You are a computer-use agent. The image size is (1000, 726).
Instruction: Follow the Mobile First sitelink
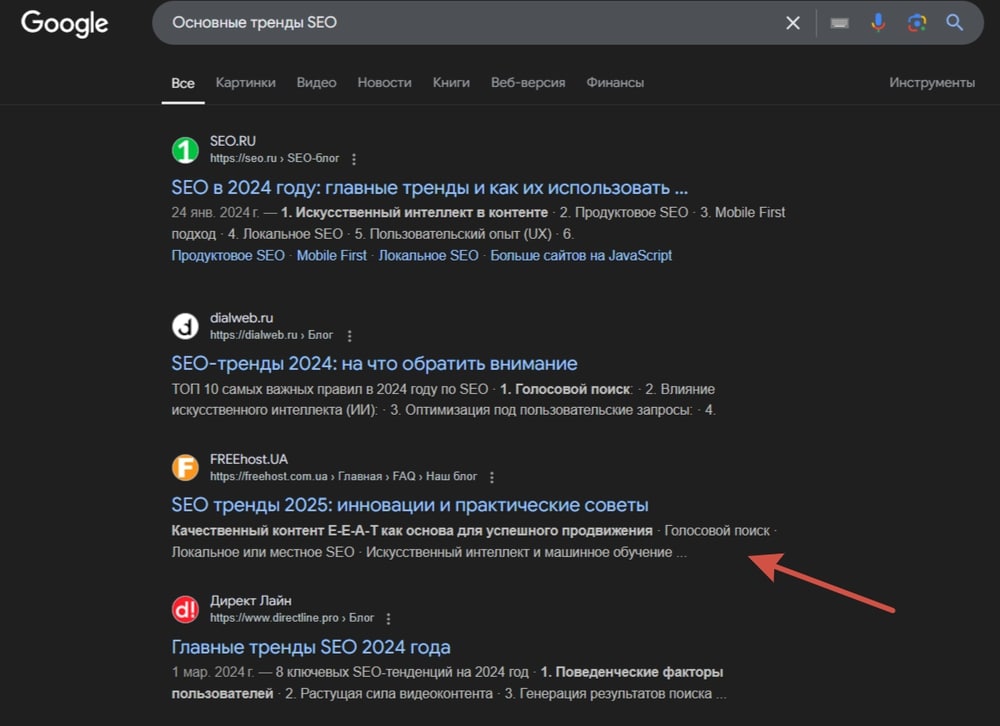[332, 255]
